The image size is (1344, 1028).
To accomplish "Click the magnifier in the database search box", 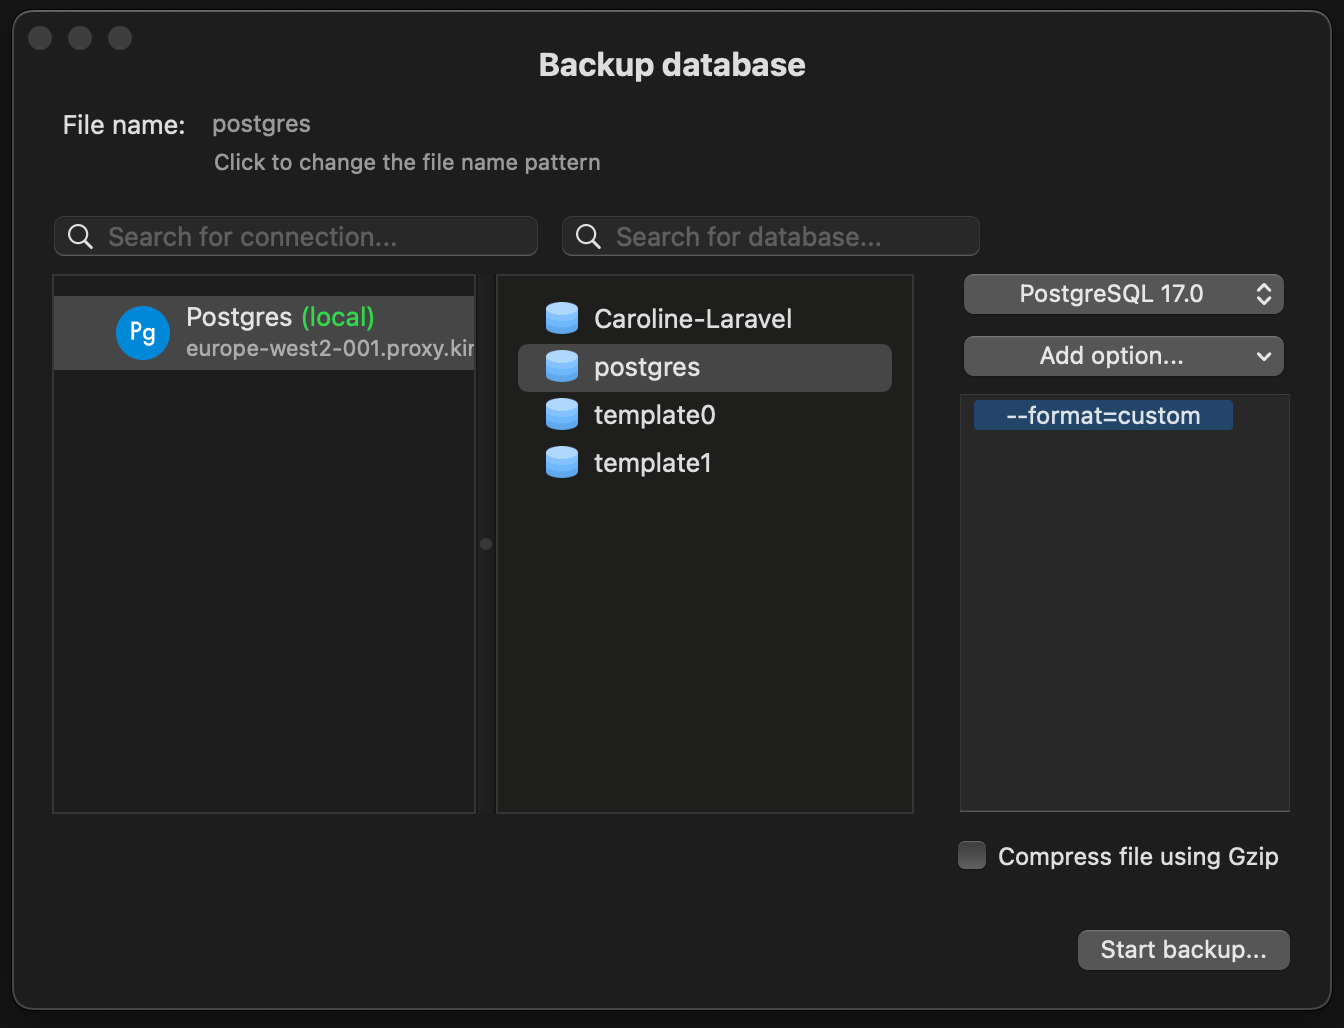I will click(x=588, y=236).
